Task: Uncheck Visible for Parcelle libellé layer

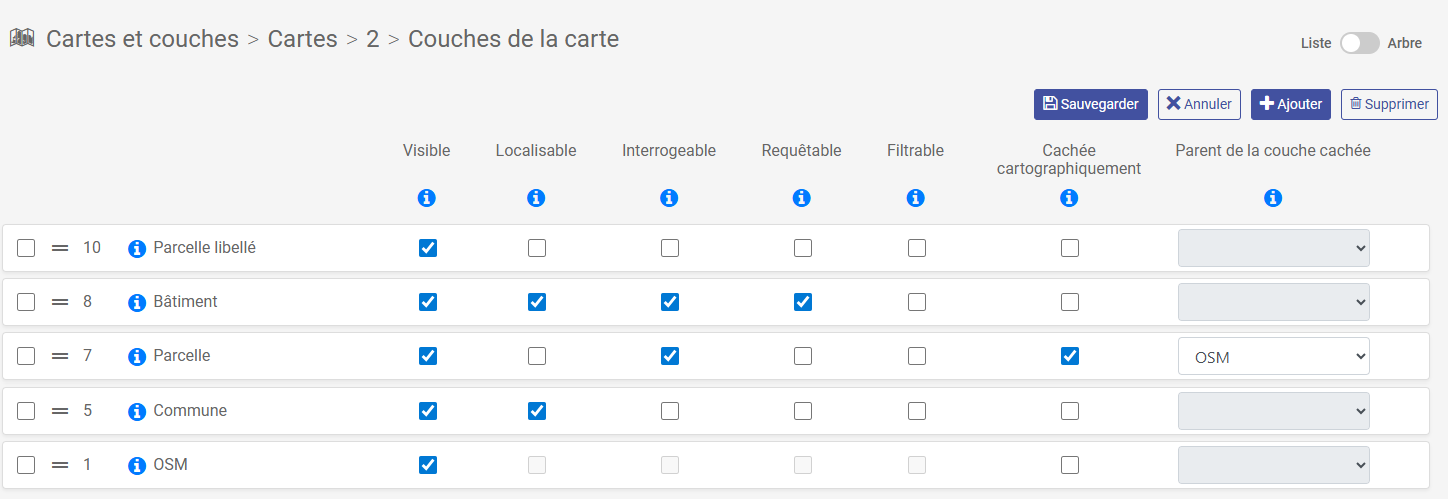Action: (428, 248)
